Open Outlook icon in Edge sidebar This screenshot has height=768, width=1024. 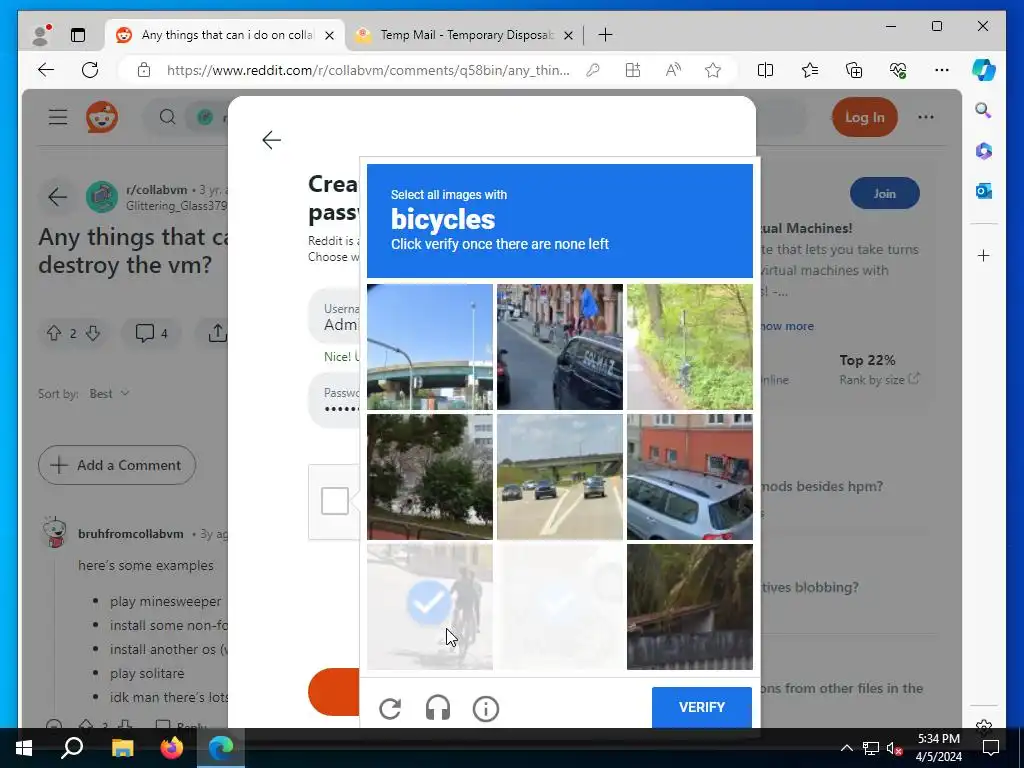click(984, 191)
